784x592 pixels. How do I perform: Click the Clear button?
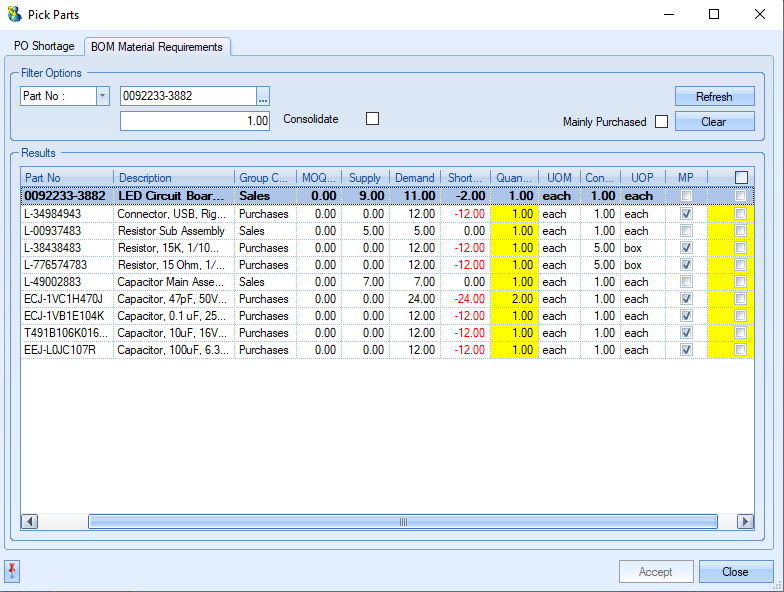click(x=713, y=122)
